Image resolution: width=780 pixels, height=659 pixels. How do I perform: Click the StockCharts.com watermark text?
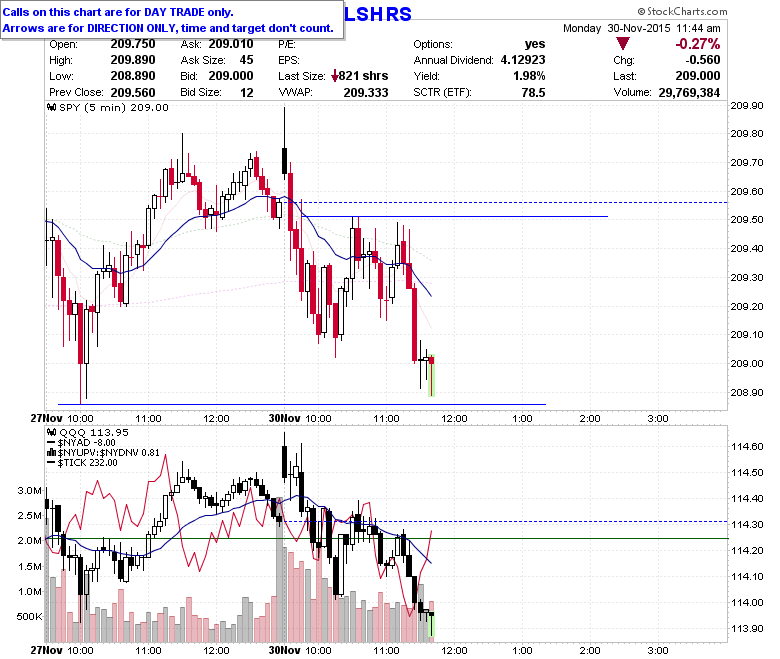tap(682, 11)
